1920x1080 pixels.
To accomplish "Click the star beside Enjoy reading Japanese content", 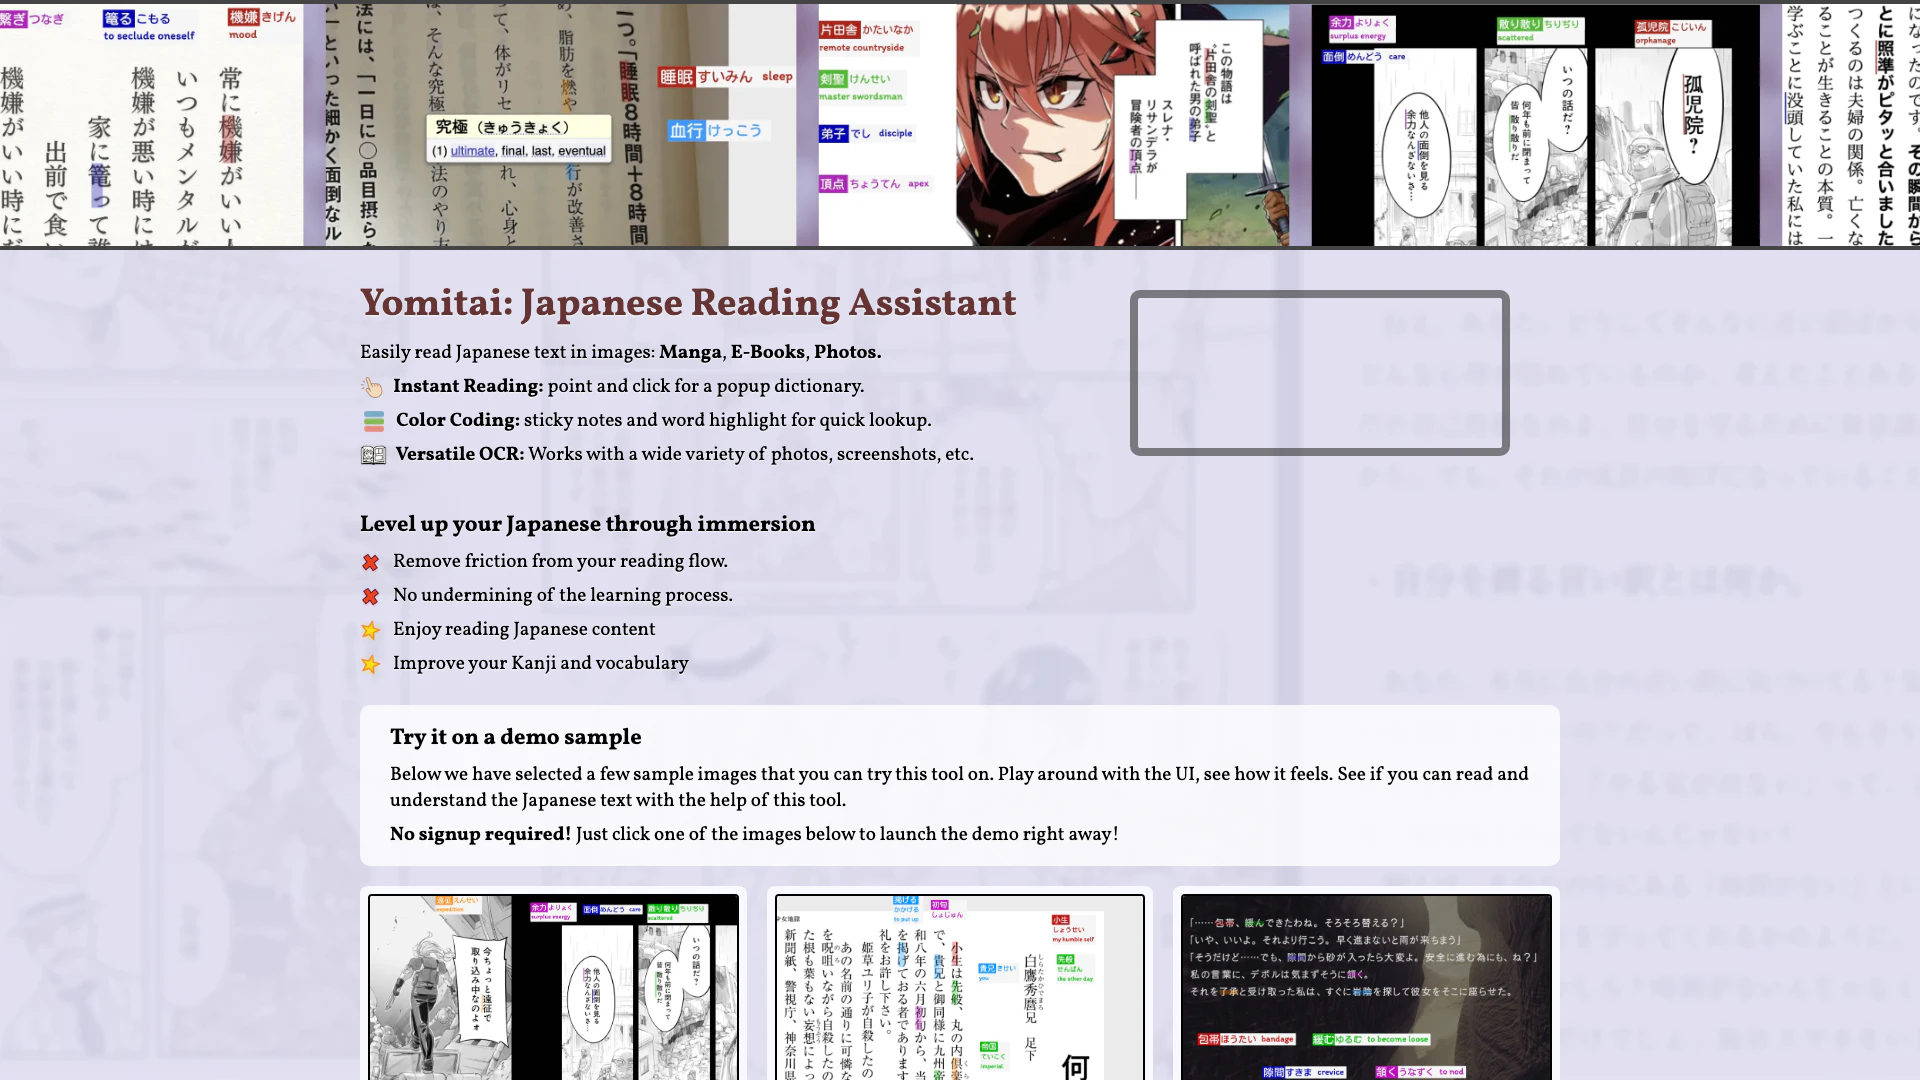I will point(371,630).
